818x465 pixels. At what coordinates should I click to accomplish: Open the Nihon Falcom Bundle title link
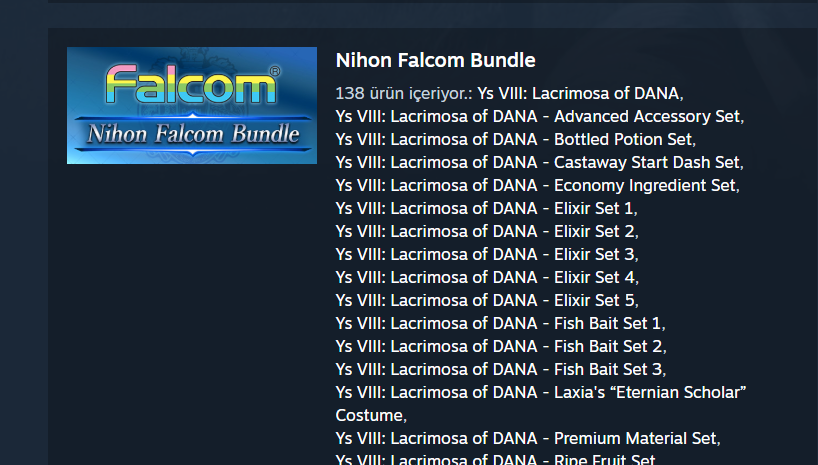tap(435, 60)
